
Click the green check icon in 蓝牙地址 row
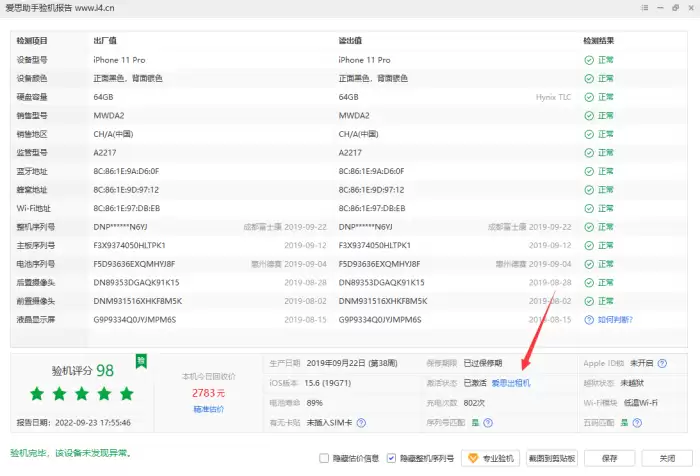tap(589, 171)
